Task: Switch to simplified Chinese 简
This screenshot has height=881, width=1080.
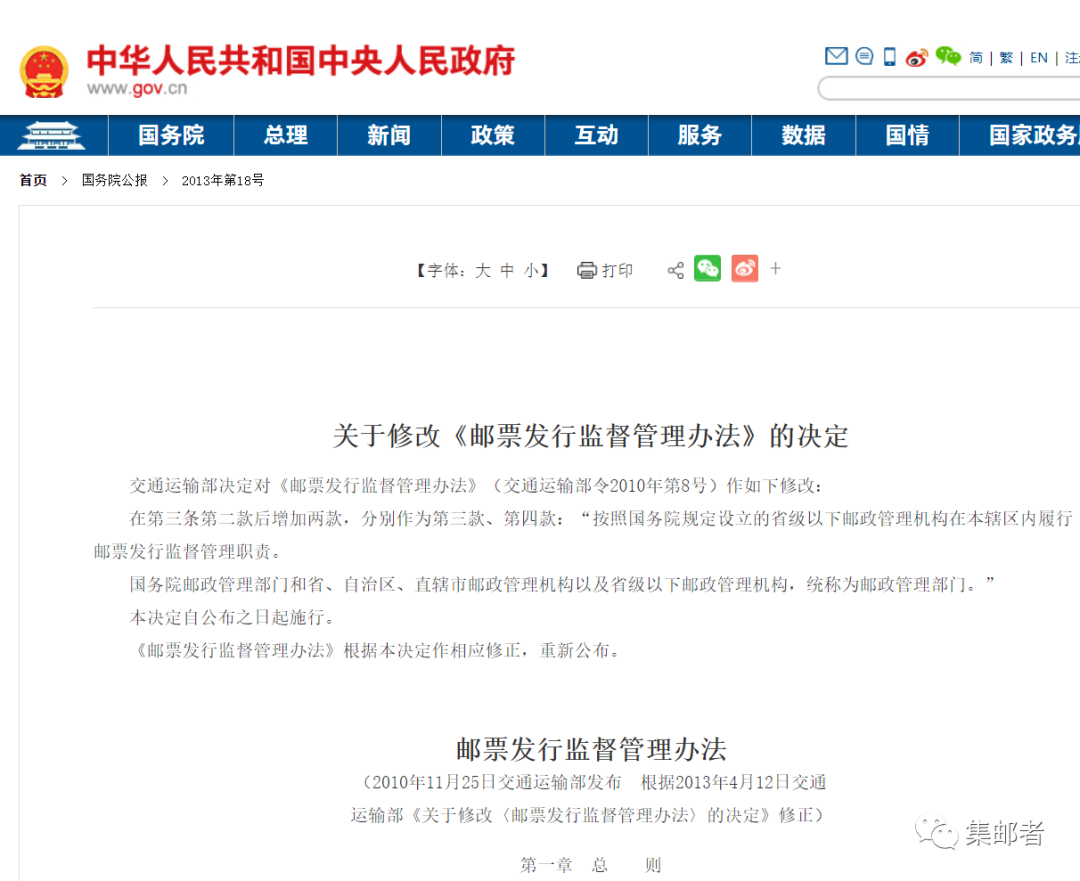Action: 976,58
